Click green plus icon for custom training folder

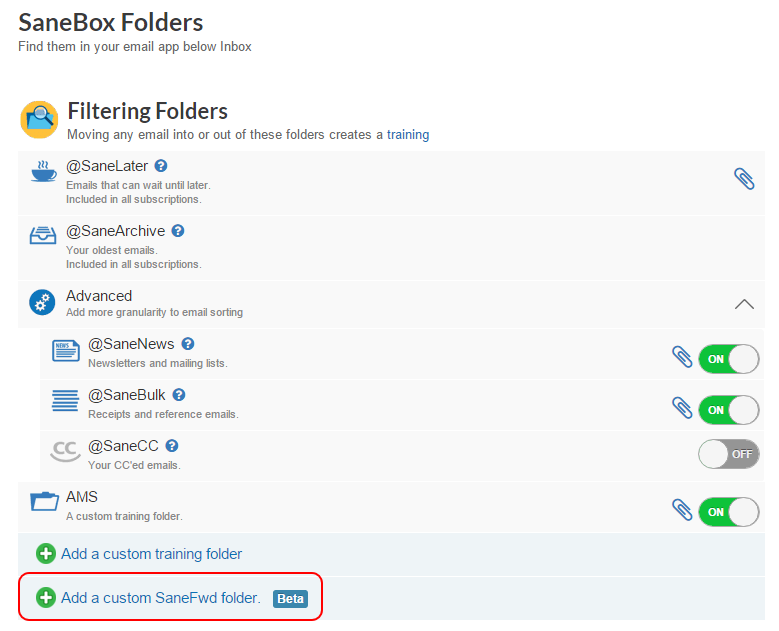click(x=46, y=553)
